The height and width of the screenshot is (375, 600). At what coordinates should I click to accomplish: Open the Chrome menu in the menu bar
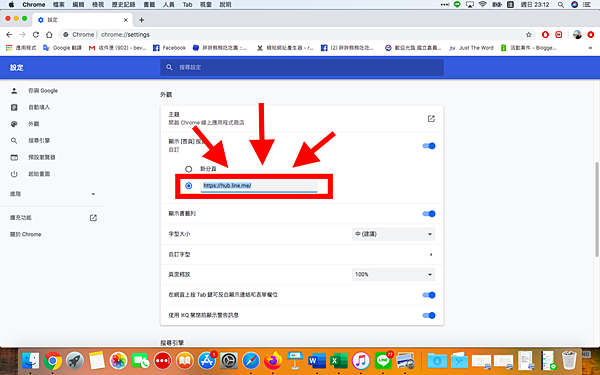(34, 5)
